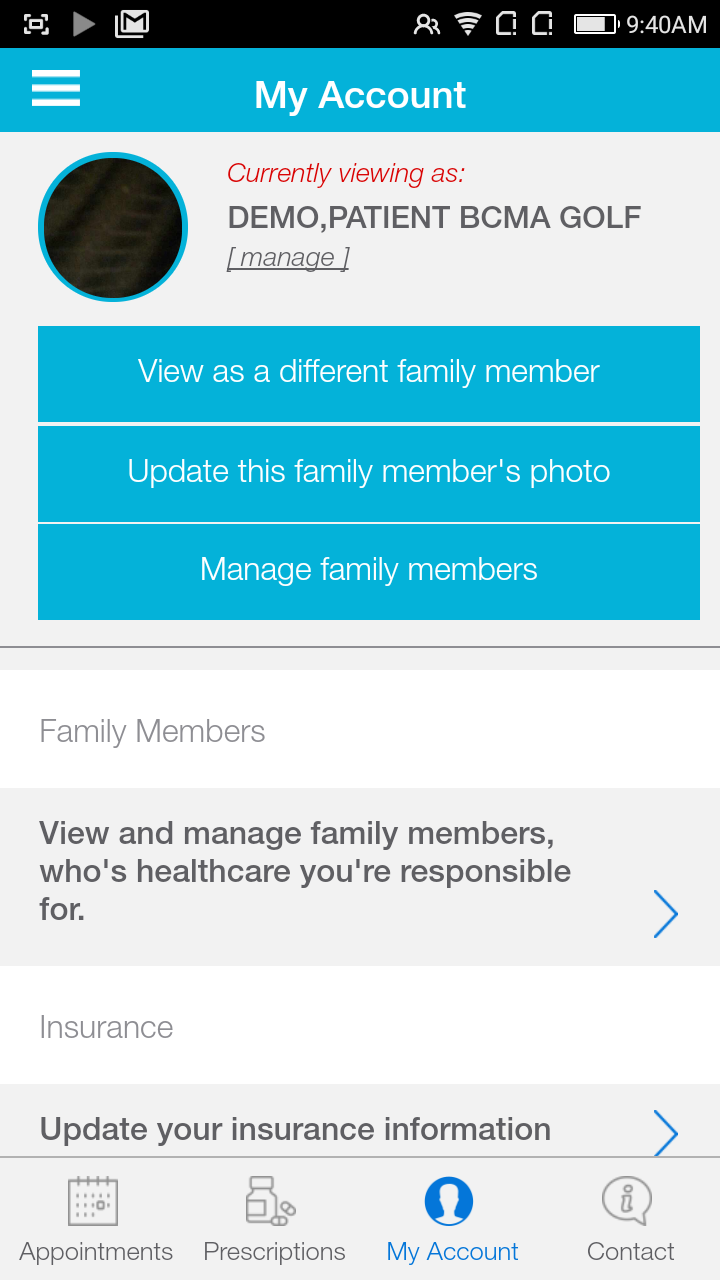Switch to the Prescriptions tab label
The image size is (720, 1280).
click(x=274, y=1252)
